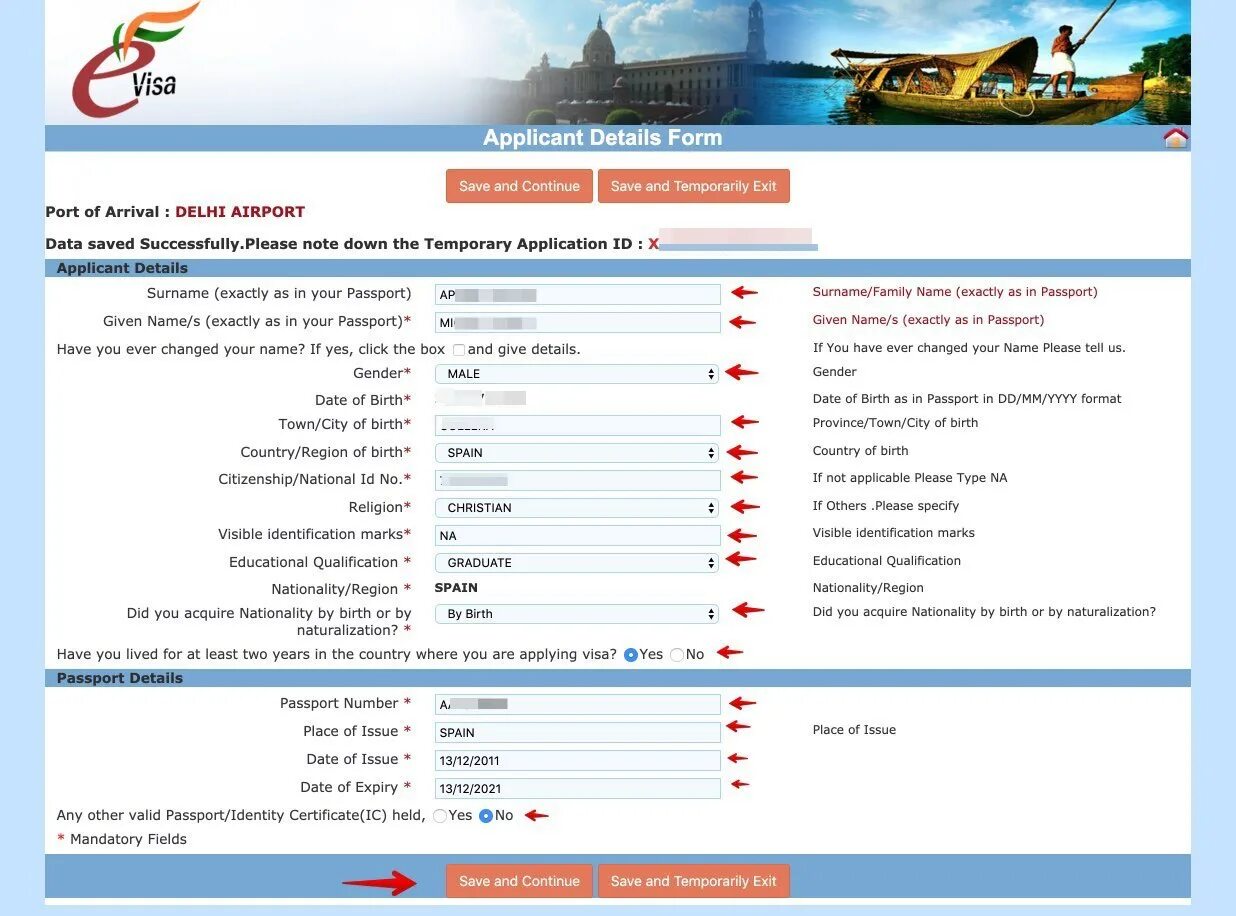Click top Save and Temporarily Exit button

(693, 186)
